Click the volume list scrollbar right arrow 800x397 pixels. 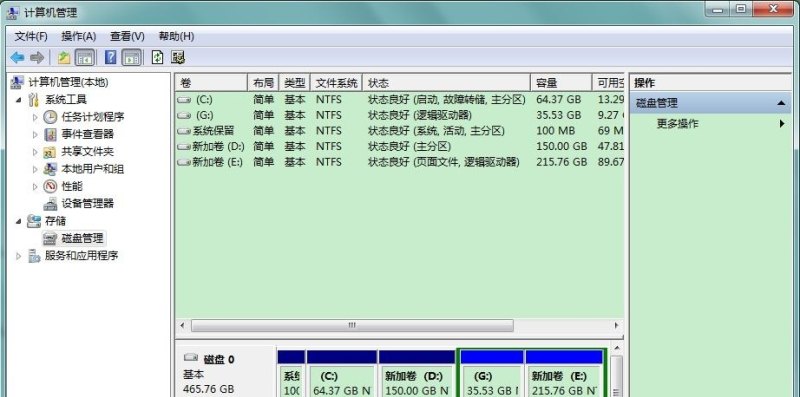[616, 326]
